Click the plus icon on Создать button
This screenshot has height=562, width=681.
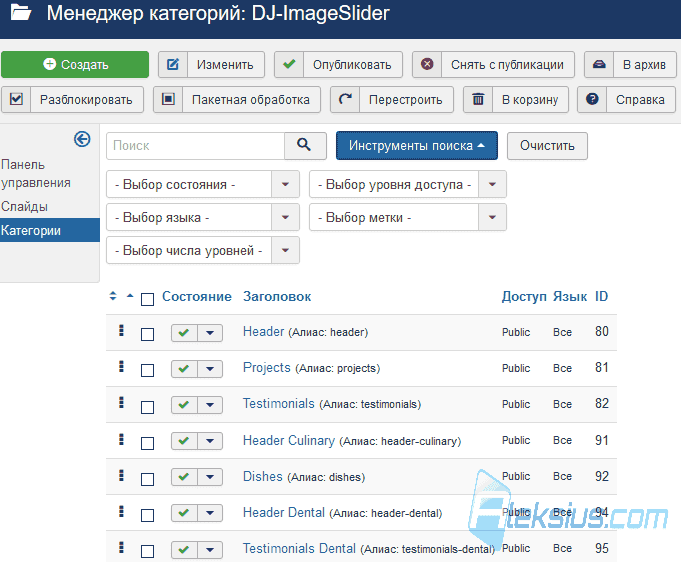click(50, 64)
